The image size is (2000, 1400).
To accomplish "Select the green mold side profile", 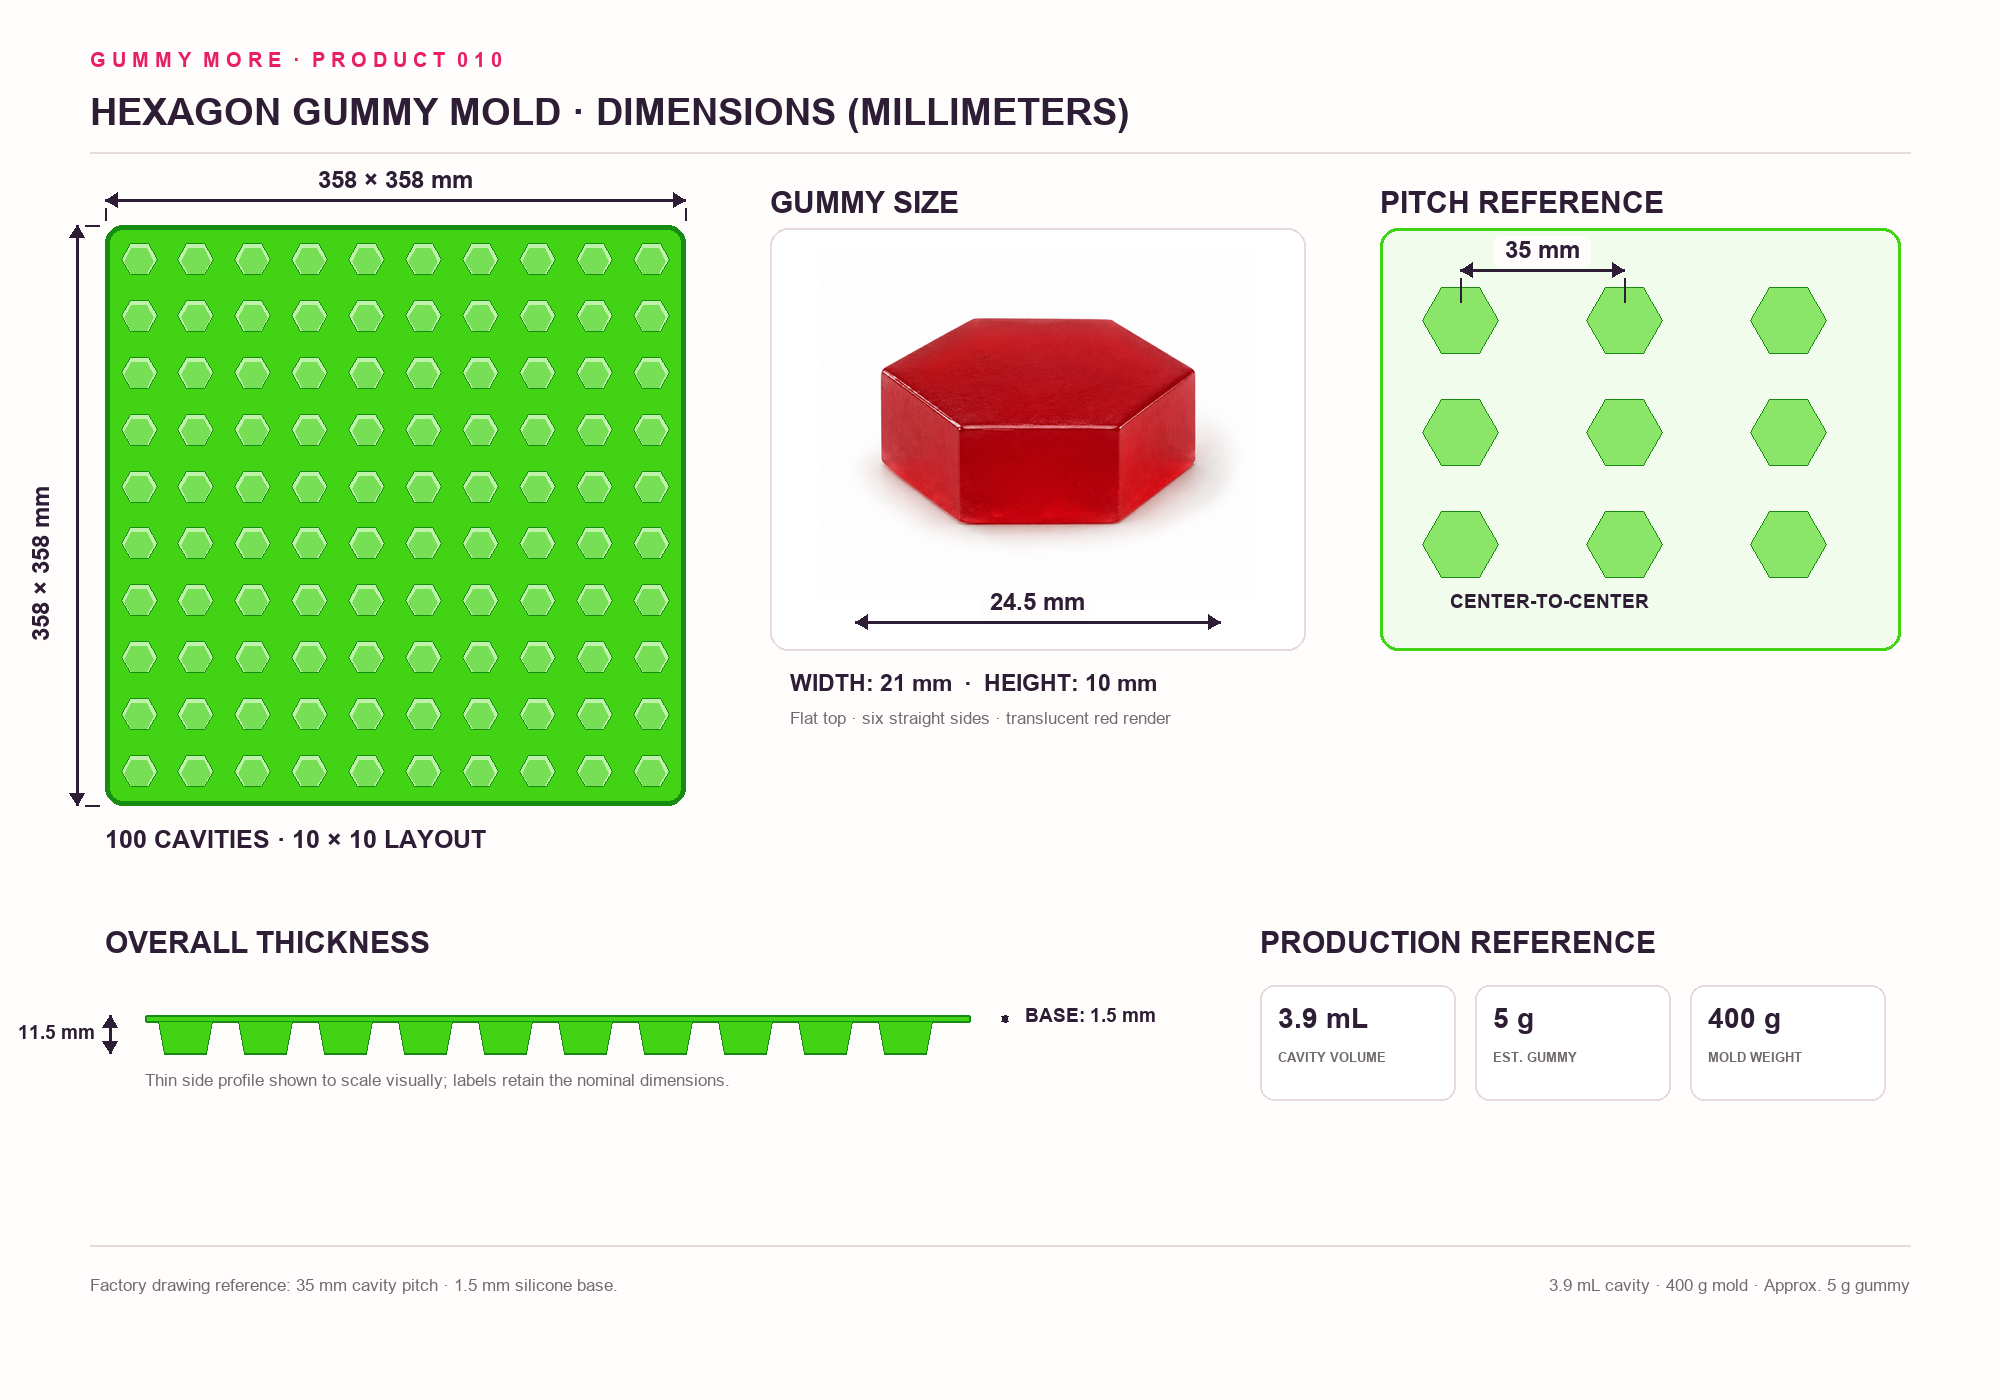I will pyautogui.click(x=558, y=1035).
